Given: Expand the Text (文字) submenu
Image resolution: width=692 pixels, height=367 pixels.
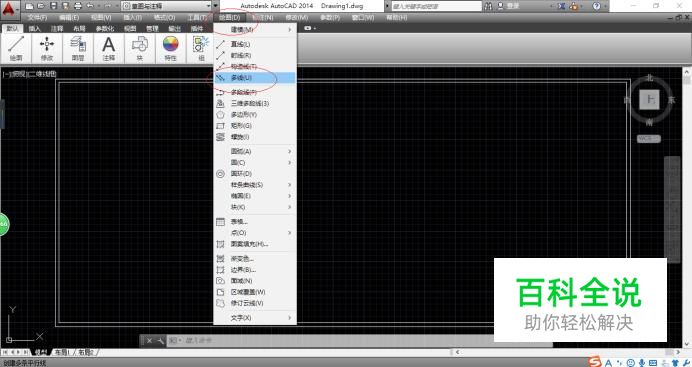Looking at the screenshot, I should coord(255,318).
